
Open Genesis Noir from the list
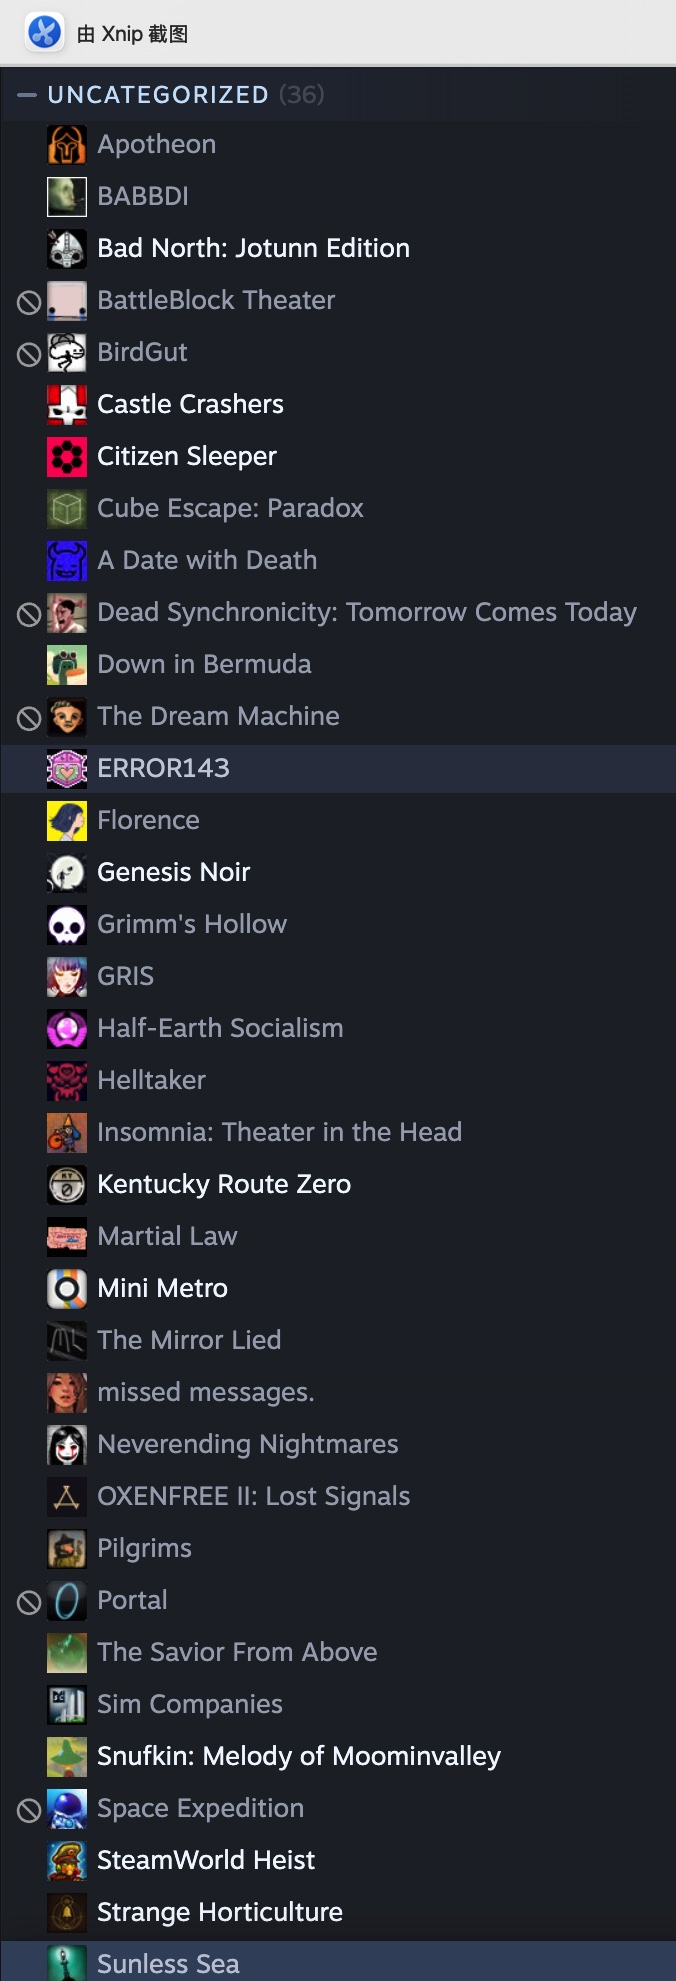click(173, 872)
